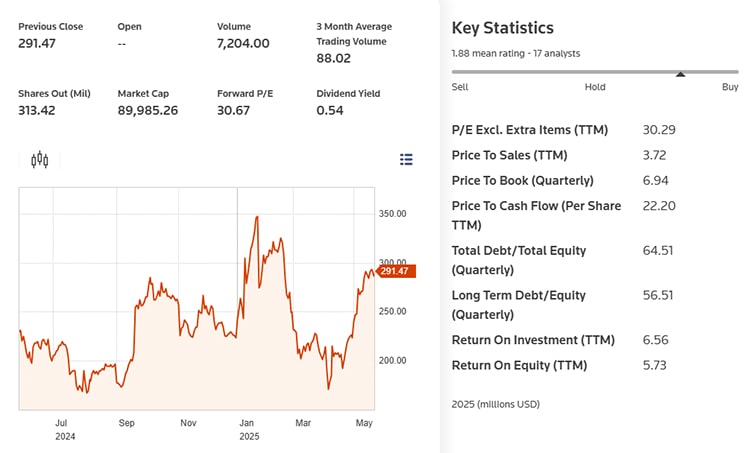Click the analyst rating triangle marker
The height and width of the screenshot is (453, 750).
pos(680,74)
